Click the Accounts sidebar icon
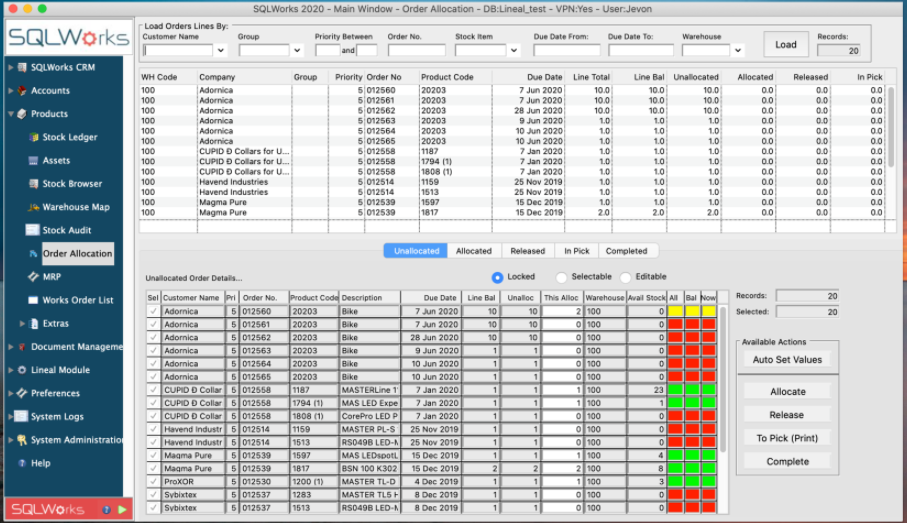Screen dimensions: 907x523 coord(22,90)
